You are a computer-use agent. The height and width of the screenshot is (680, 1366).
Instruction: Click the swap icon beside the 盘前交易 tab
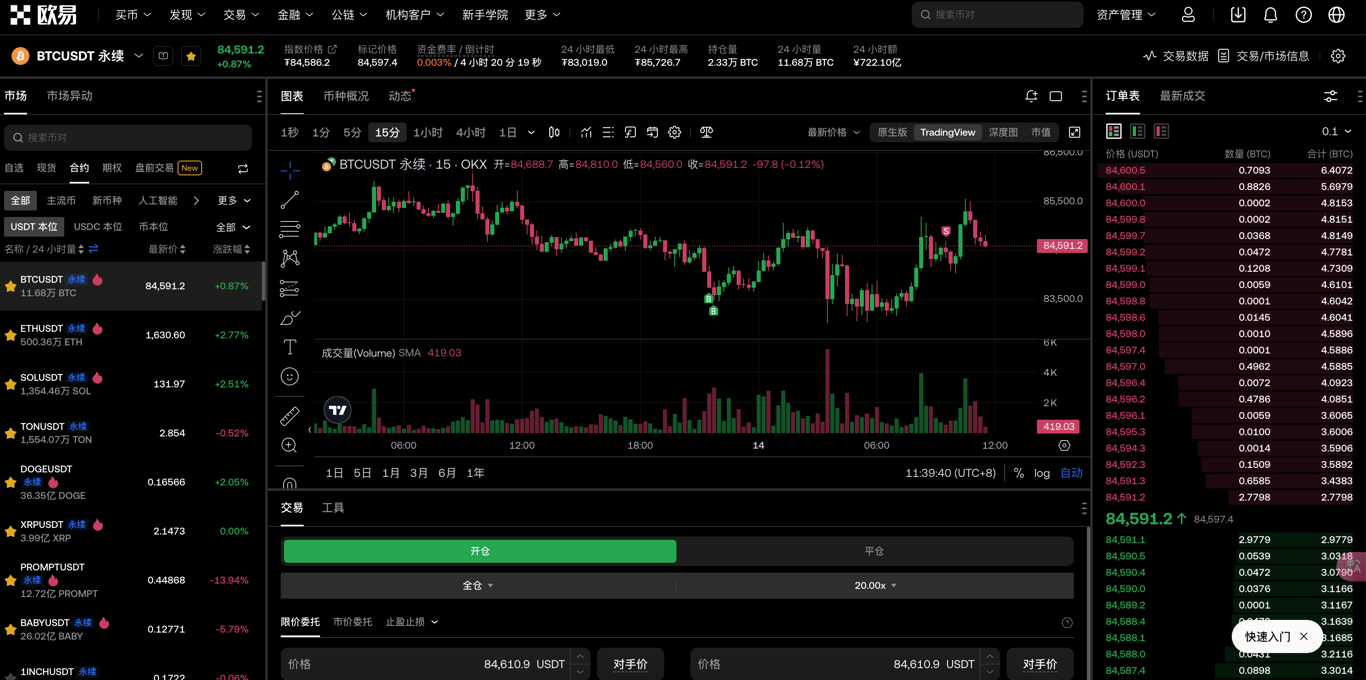[243, 168]
